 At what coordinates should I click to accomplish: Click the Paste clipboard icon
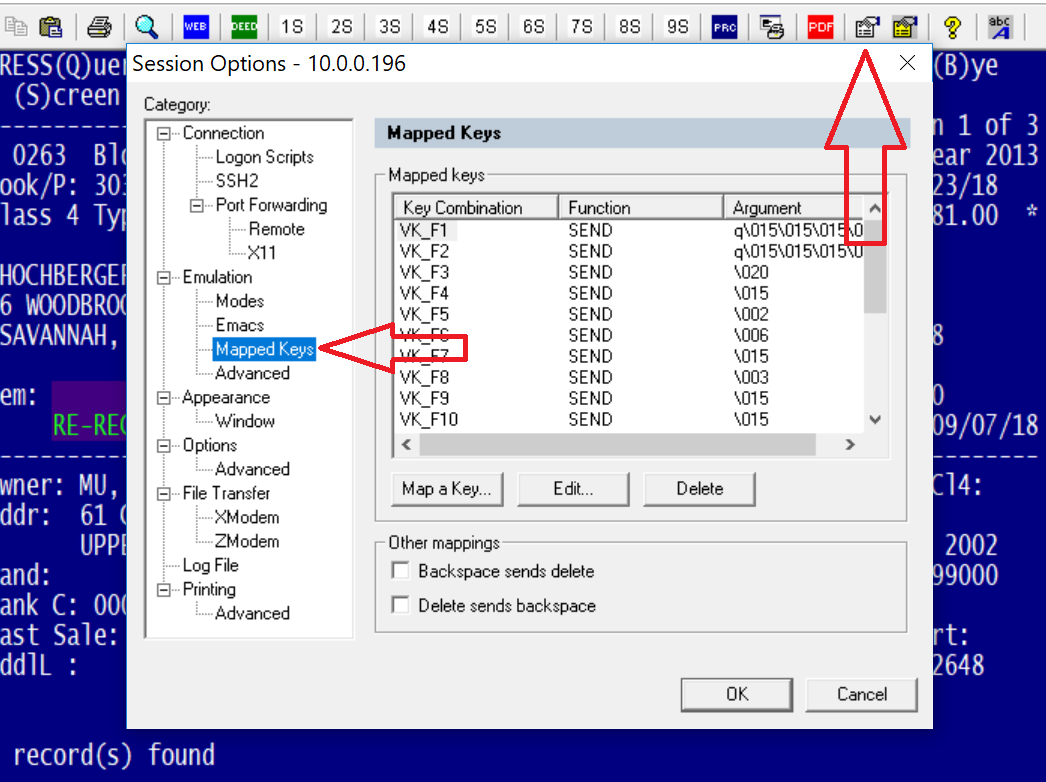pos(51,27)
